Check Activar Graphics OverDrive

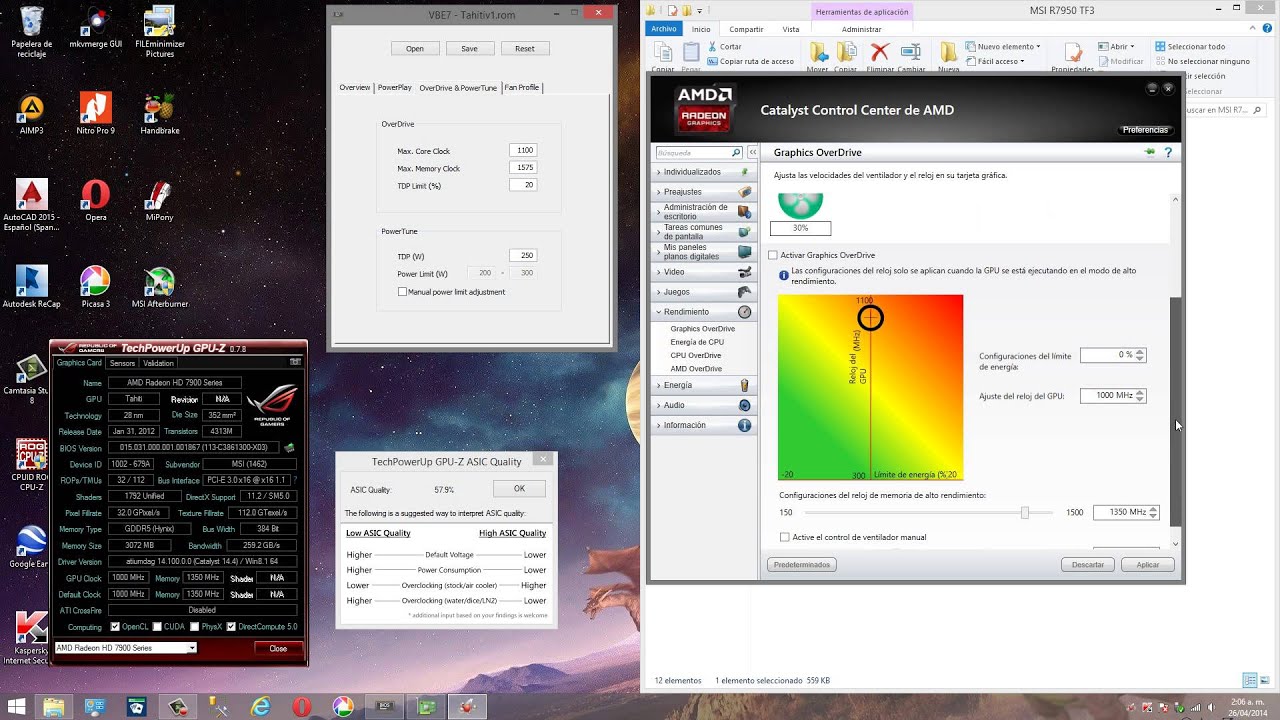(773, 256)
